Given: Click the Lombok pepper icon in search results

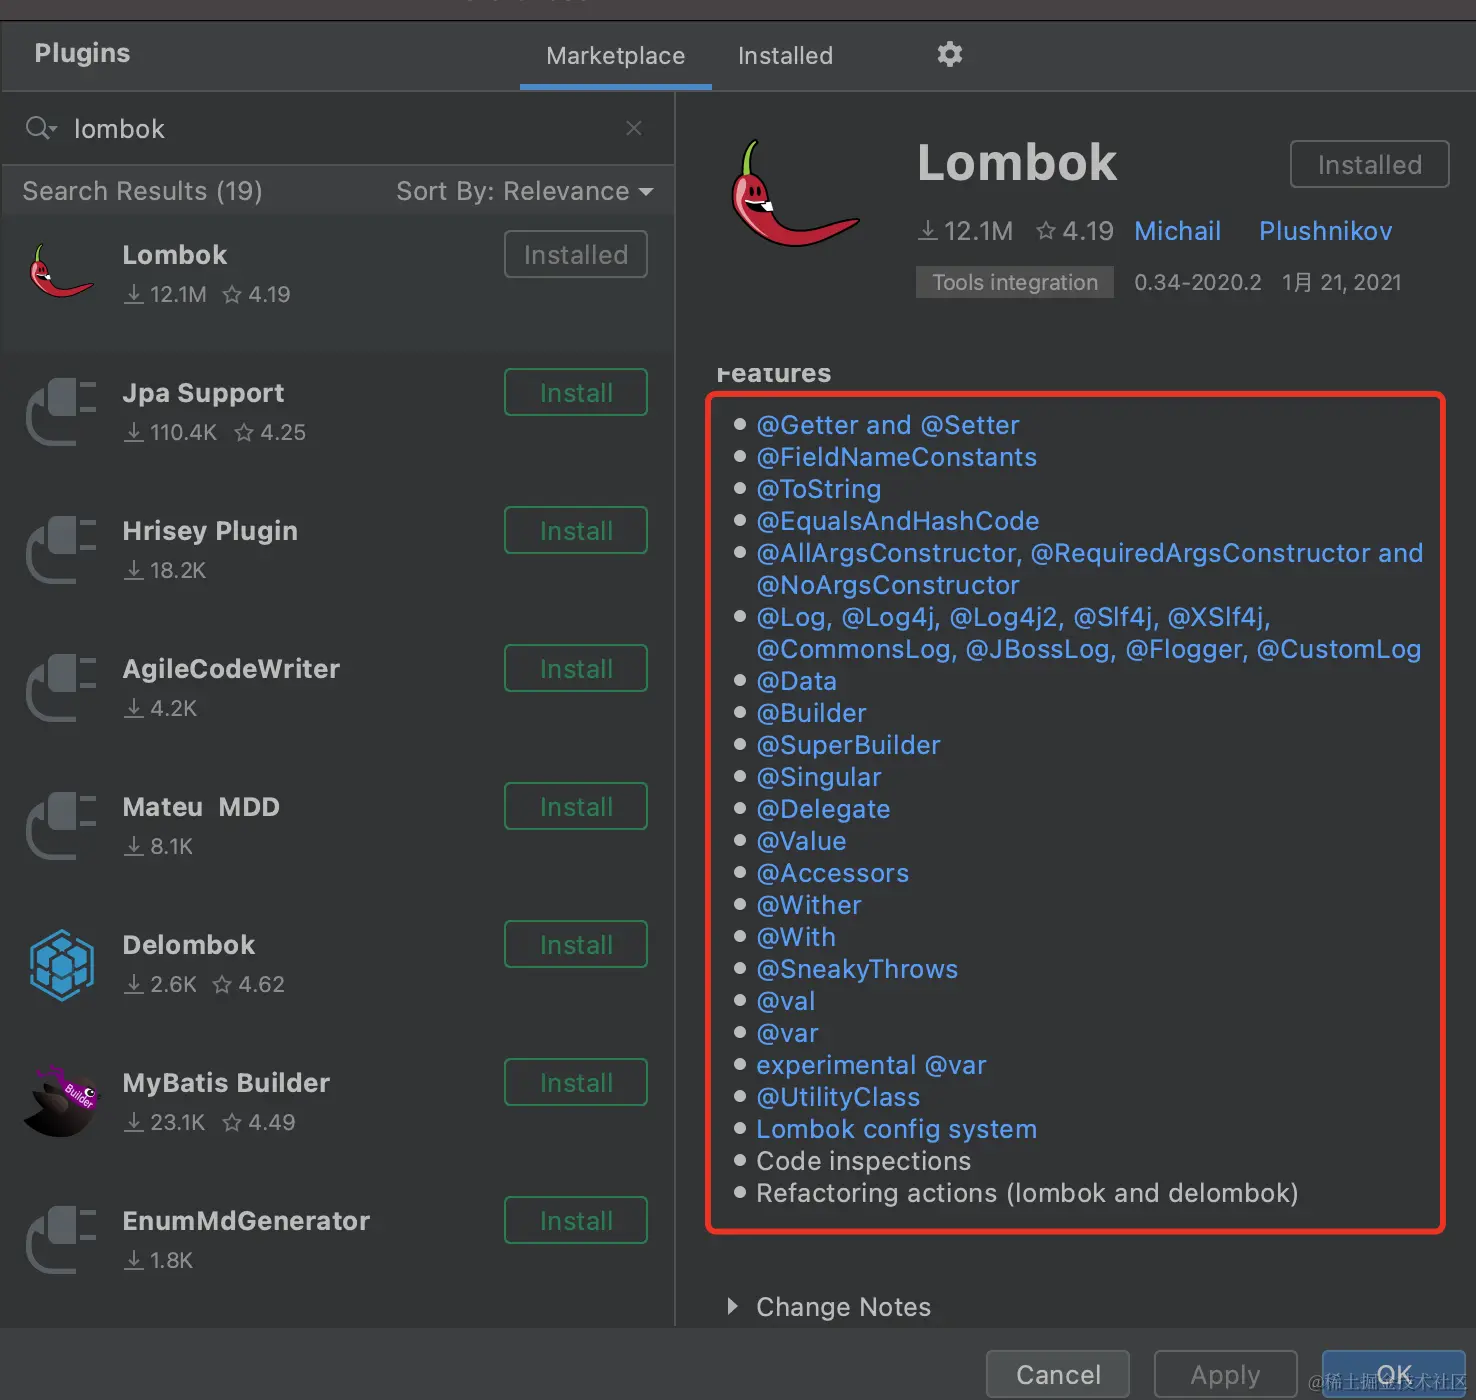Looking at the screenshot, I should pyautogui.click(x=61, y=271).
